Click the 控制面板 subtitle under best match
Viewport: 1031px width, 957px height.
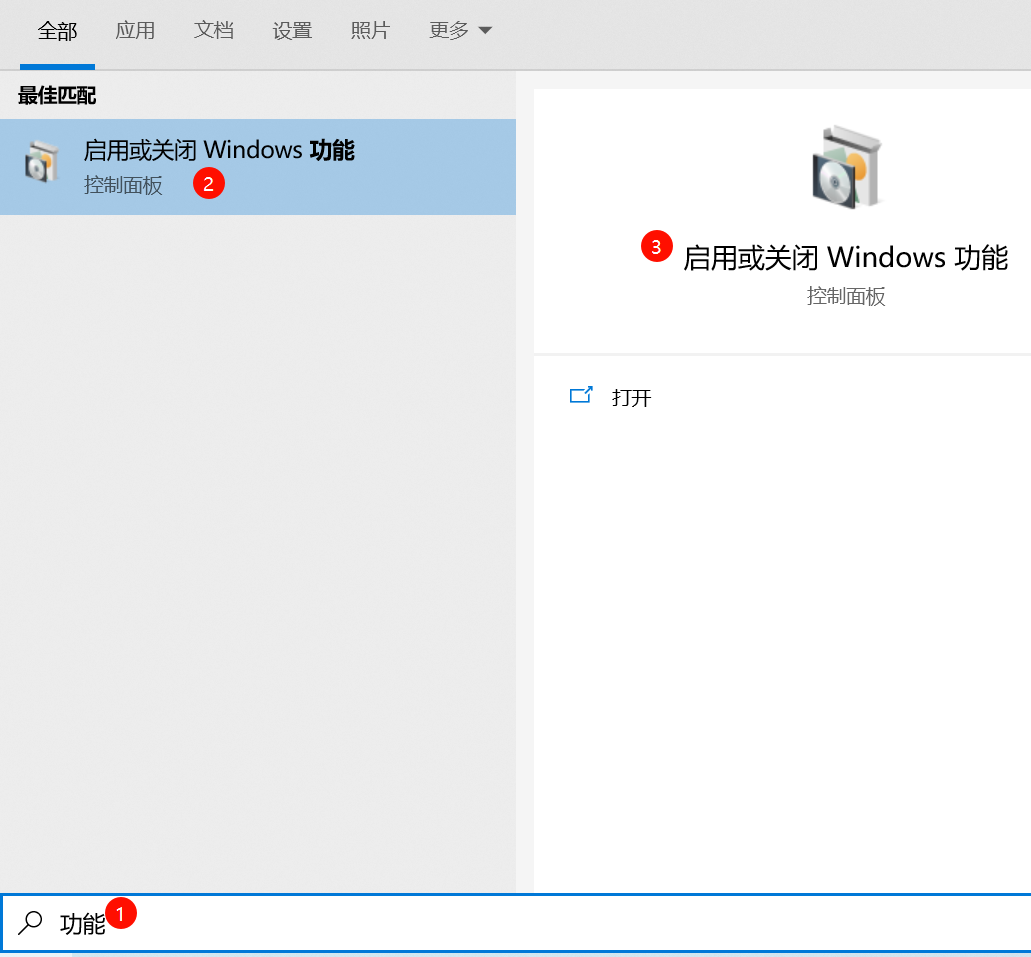[123, 184]
